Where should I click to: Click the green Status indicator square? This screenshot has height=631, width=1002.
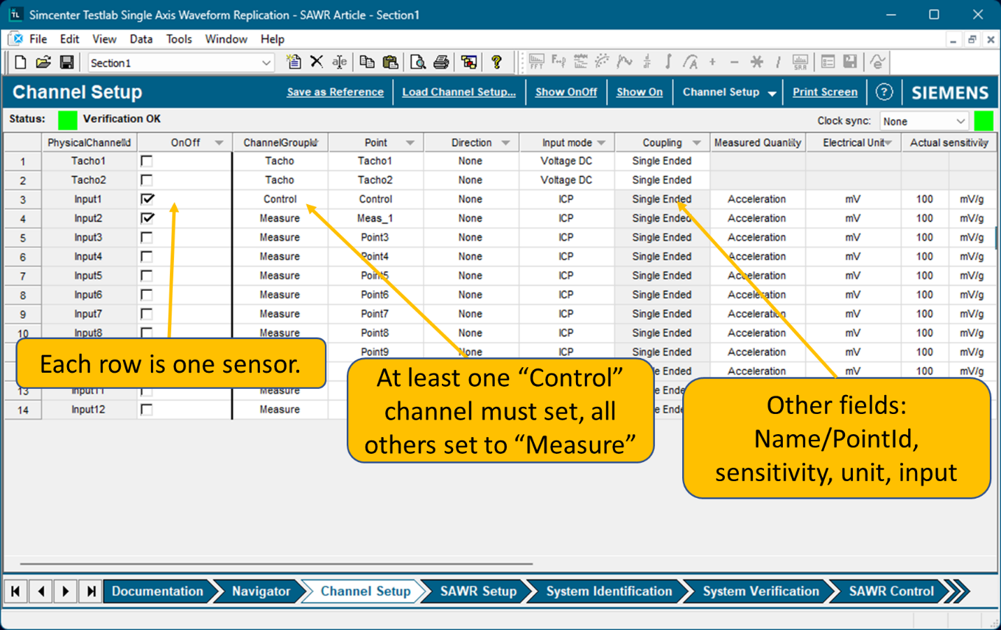(x=67, y=120)
